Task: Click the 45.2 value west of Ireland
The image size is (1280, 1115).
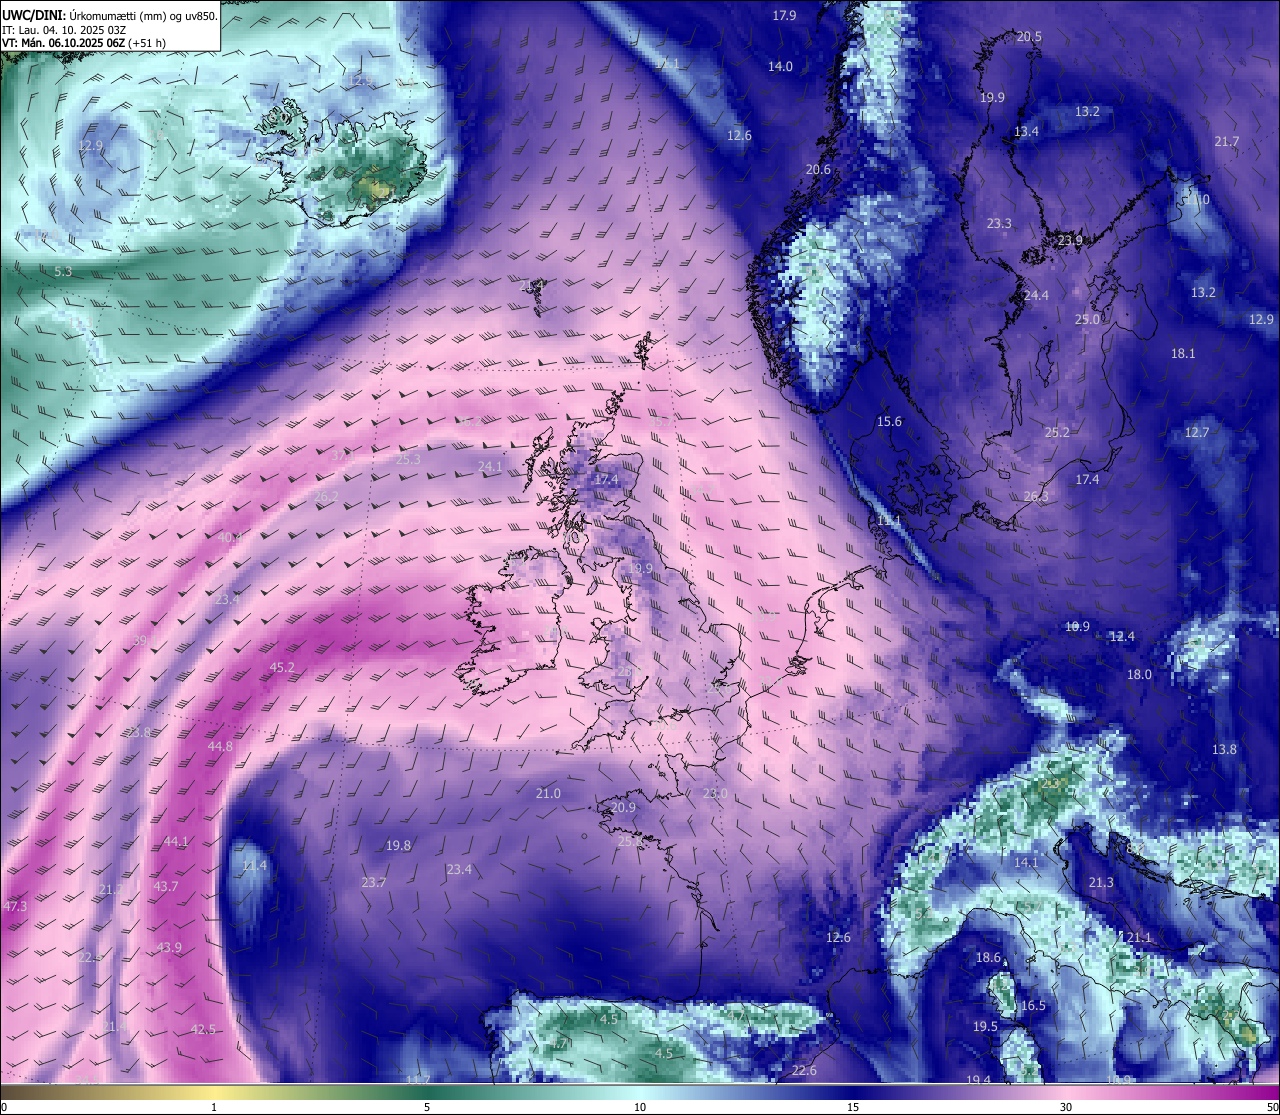Action: (x=282, y=668)
